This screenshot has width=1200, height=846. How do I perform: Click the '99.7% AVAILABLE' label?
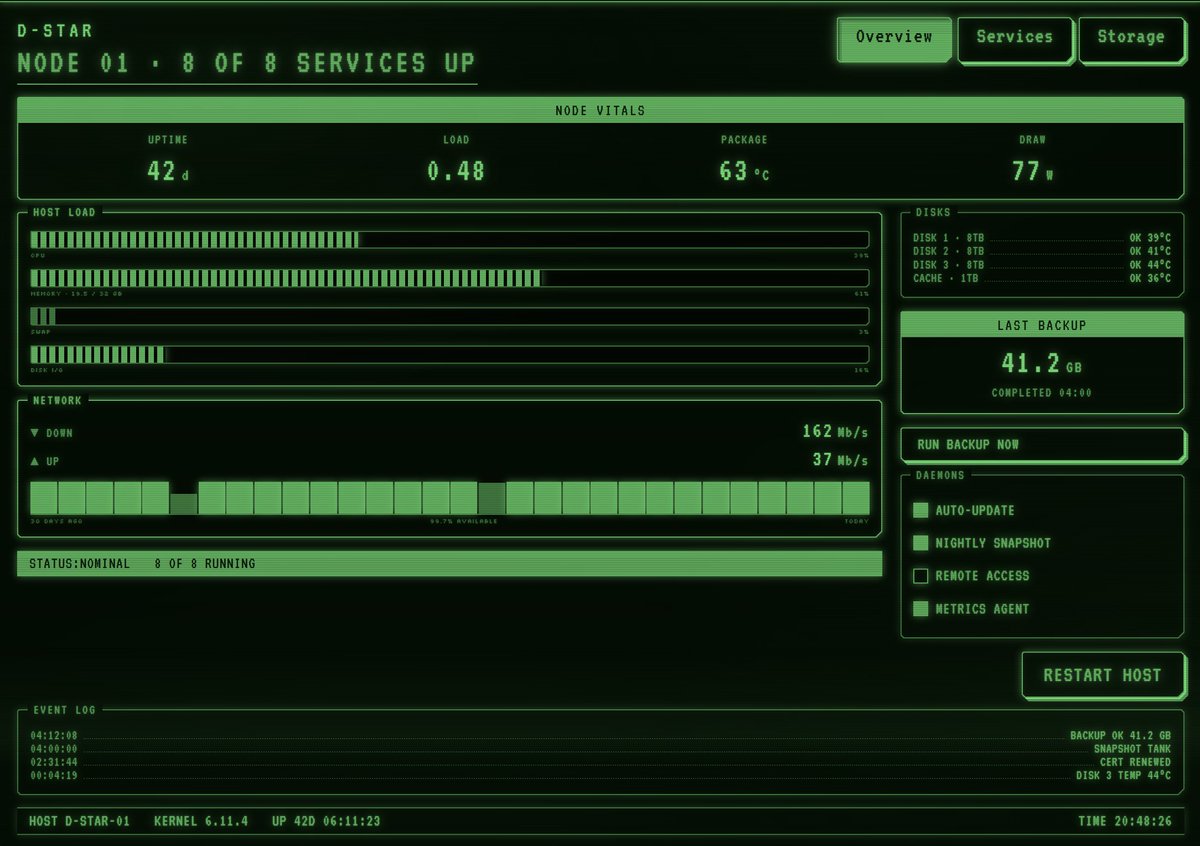pyautogui.click(x=464, y=521)
